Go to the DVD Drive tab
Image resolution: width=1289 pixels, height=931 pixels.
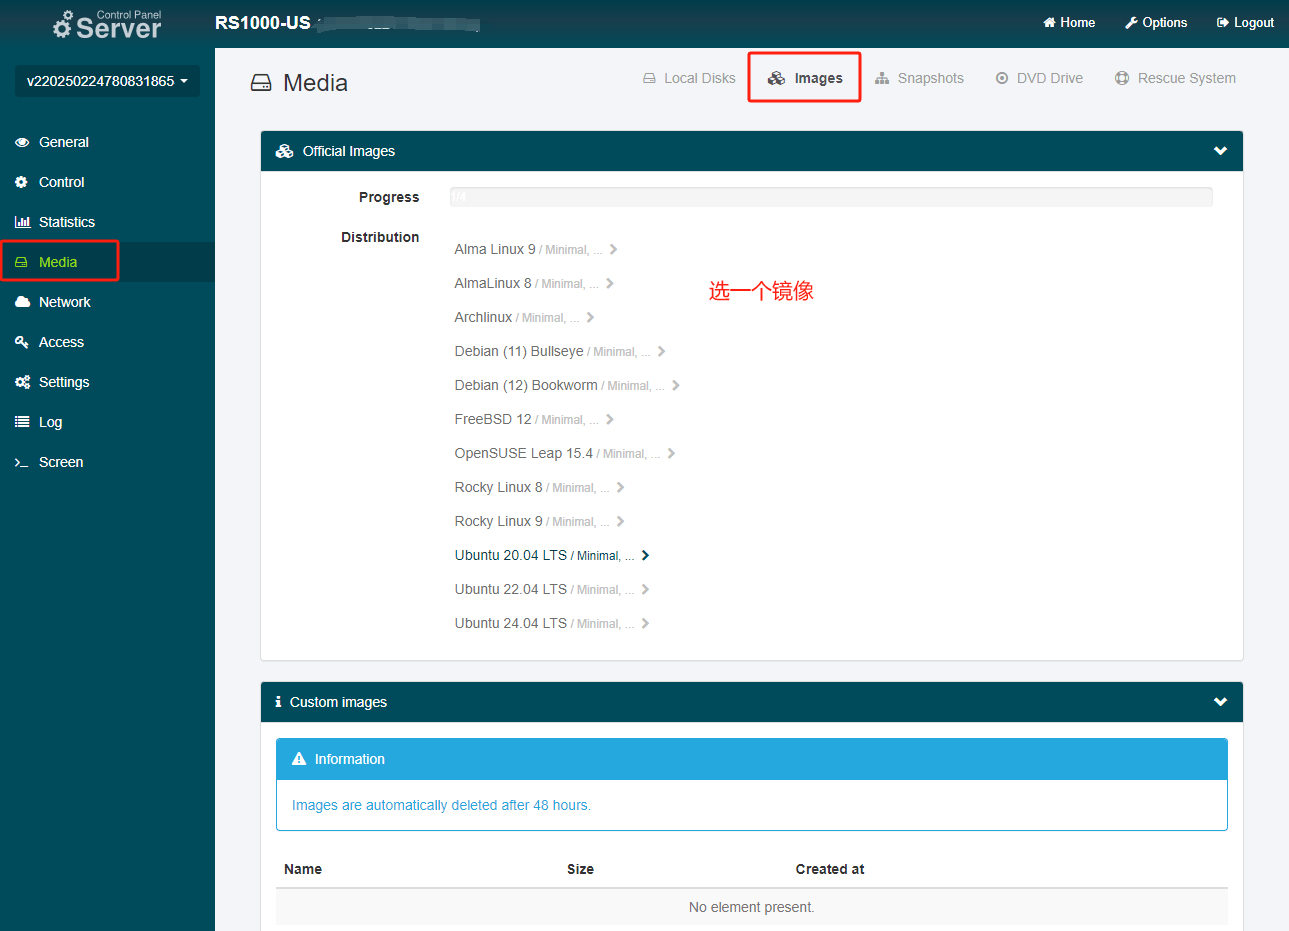click(1039, 78)
